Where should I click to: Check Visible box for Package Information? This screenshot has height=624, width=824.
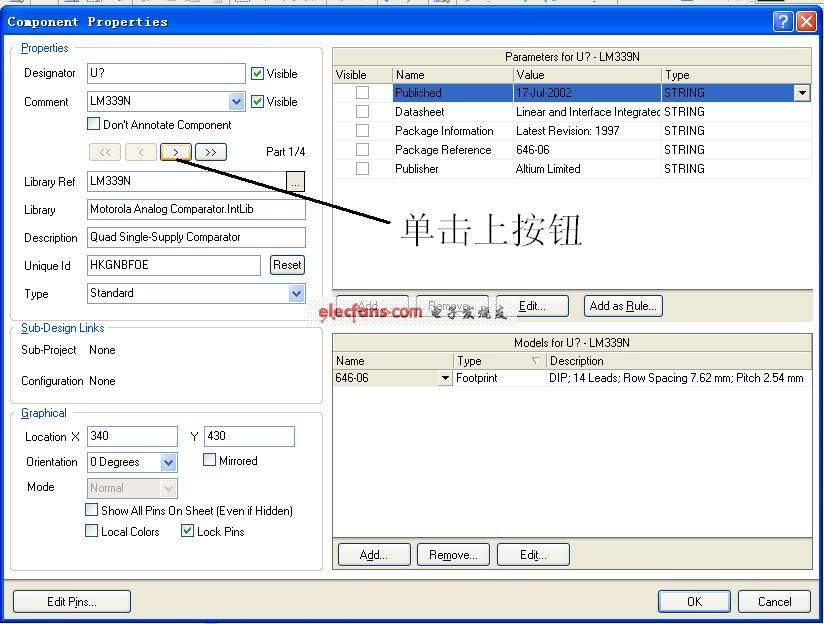click(x=362, y=130)
